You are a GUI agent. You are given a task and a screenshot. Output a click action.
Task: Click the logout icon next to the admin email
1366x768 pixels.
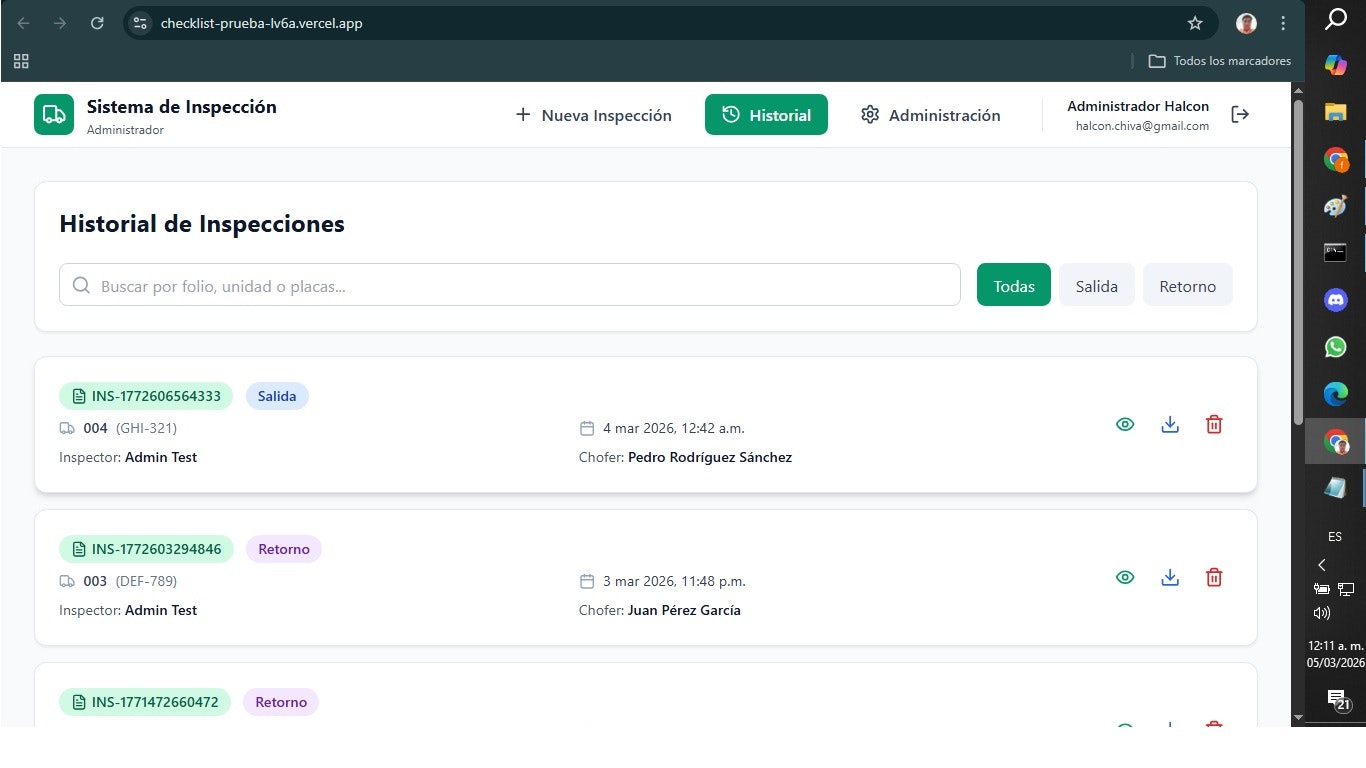[x=1240, y=114]
